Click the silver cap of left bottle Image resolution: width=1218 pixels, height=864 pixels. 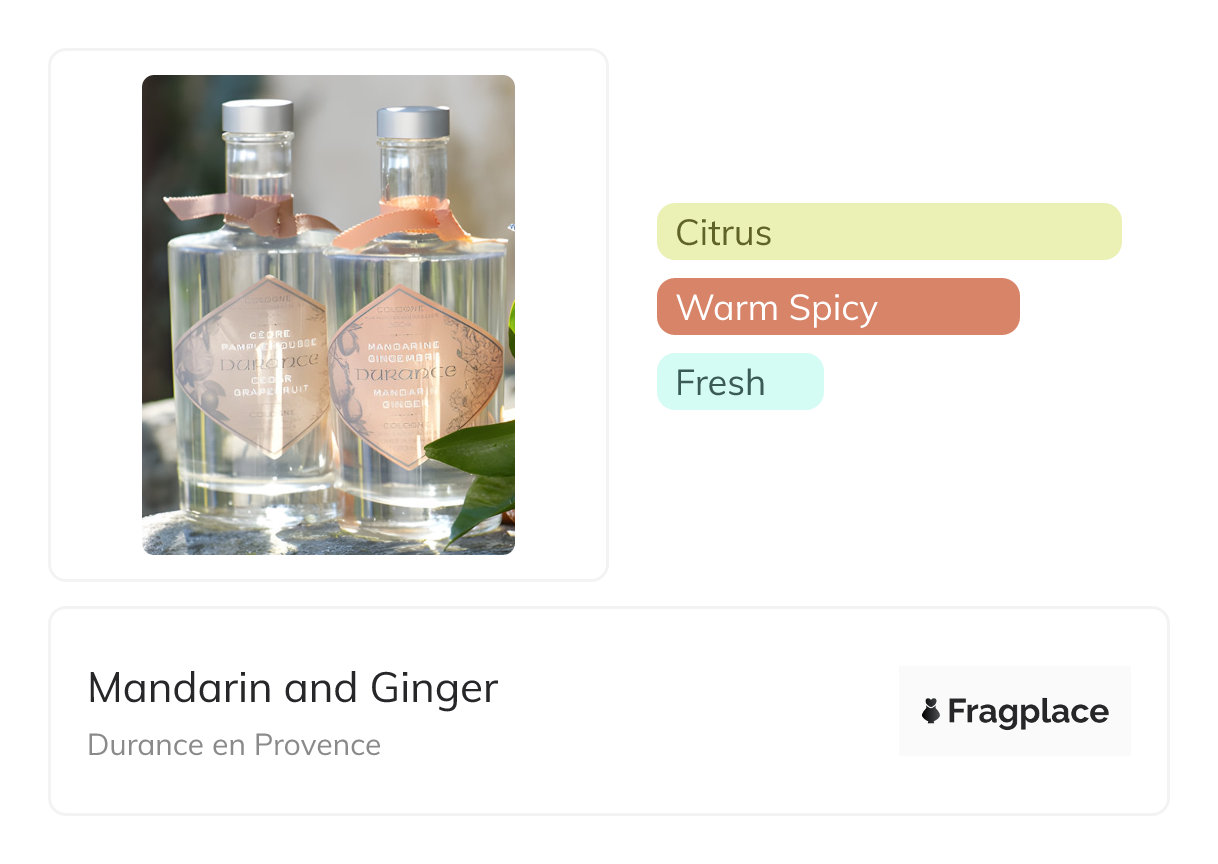[257, 116]
